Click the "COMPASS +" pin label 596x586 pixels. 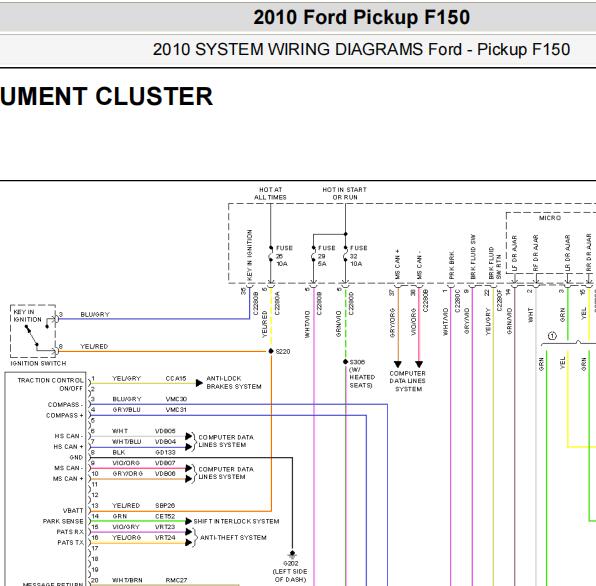tap(64, 415)
